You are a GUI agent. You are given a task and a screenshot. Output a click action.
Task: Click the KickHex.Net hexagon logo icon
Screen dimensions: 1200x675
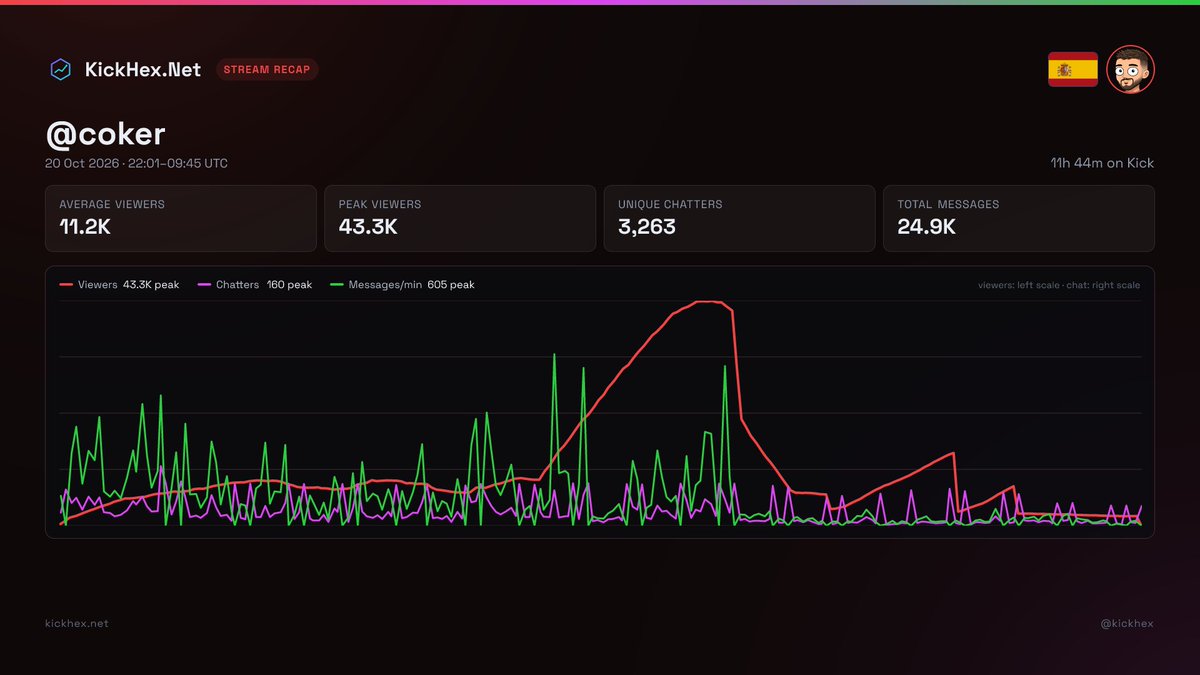coord(61,70)
